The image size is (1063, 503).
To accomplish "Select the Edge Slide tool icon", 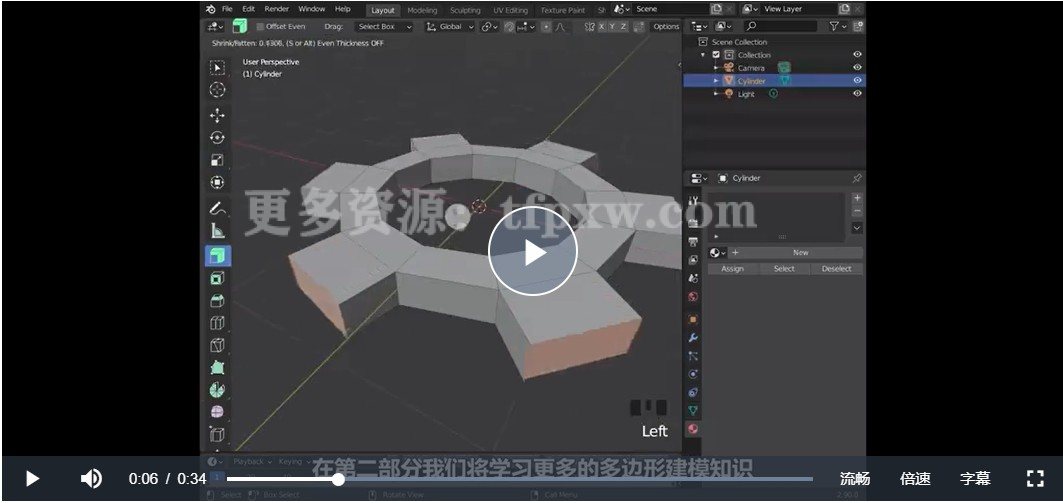I will click(x=217, y=434).
